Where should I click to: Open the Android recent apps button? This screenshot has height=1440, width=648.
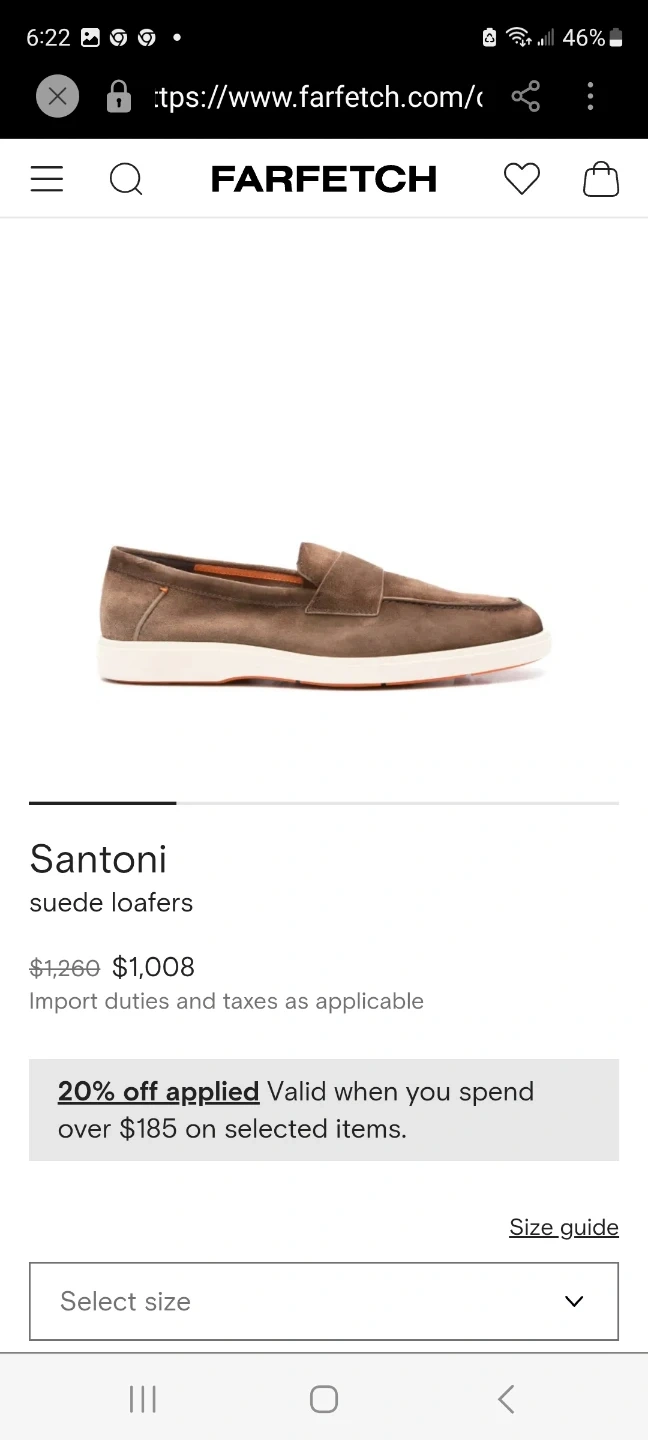click(x=143, y=1399)
